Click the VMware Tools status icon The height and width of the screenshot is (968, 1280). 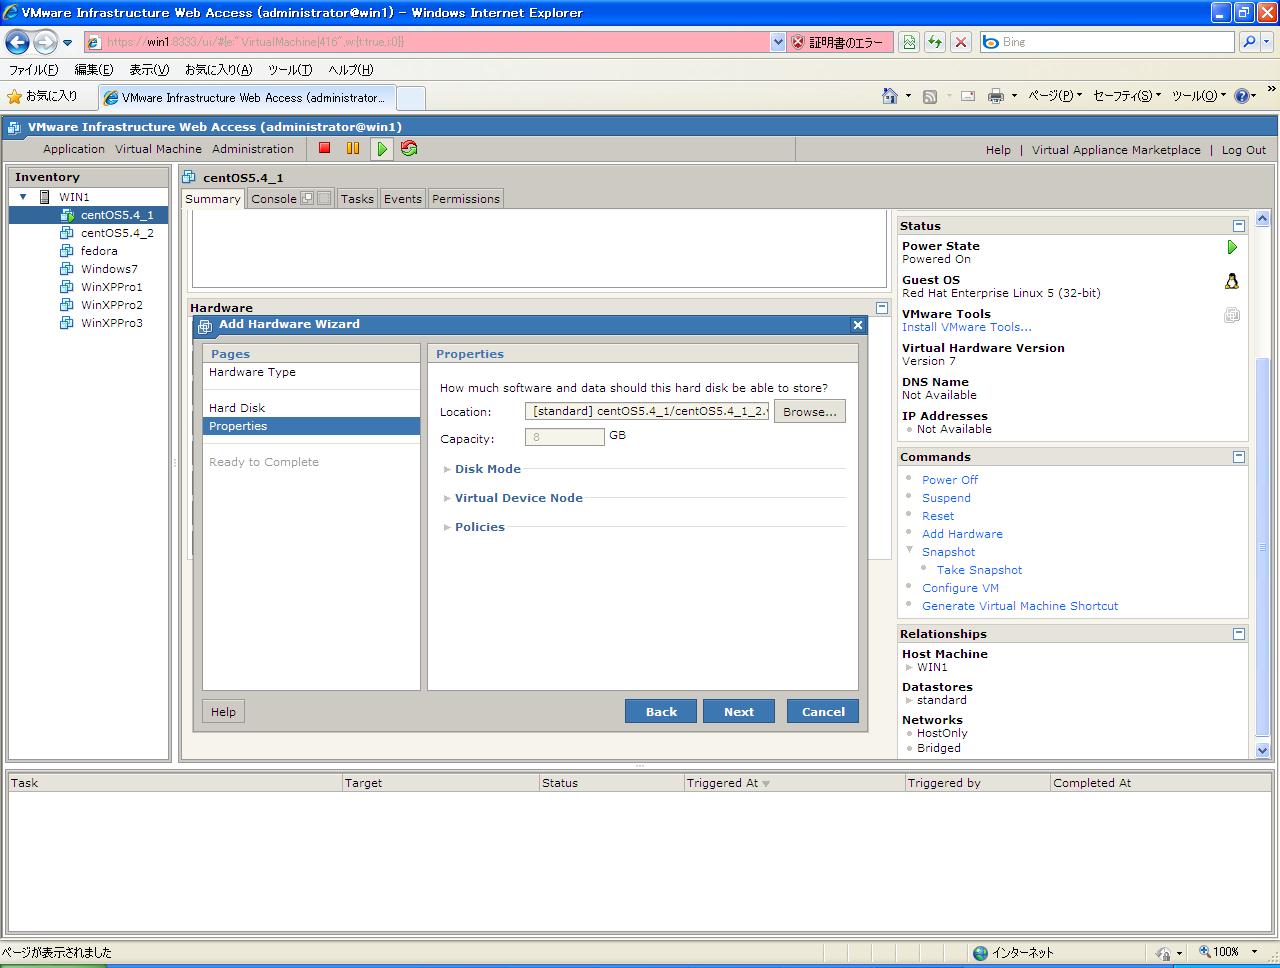point(1232,315)
